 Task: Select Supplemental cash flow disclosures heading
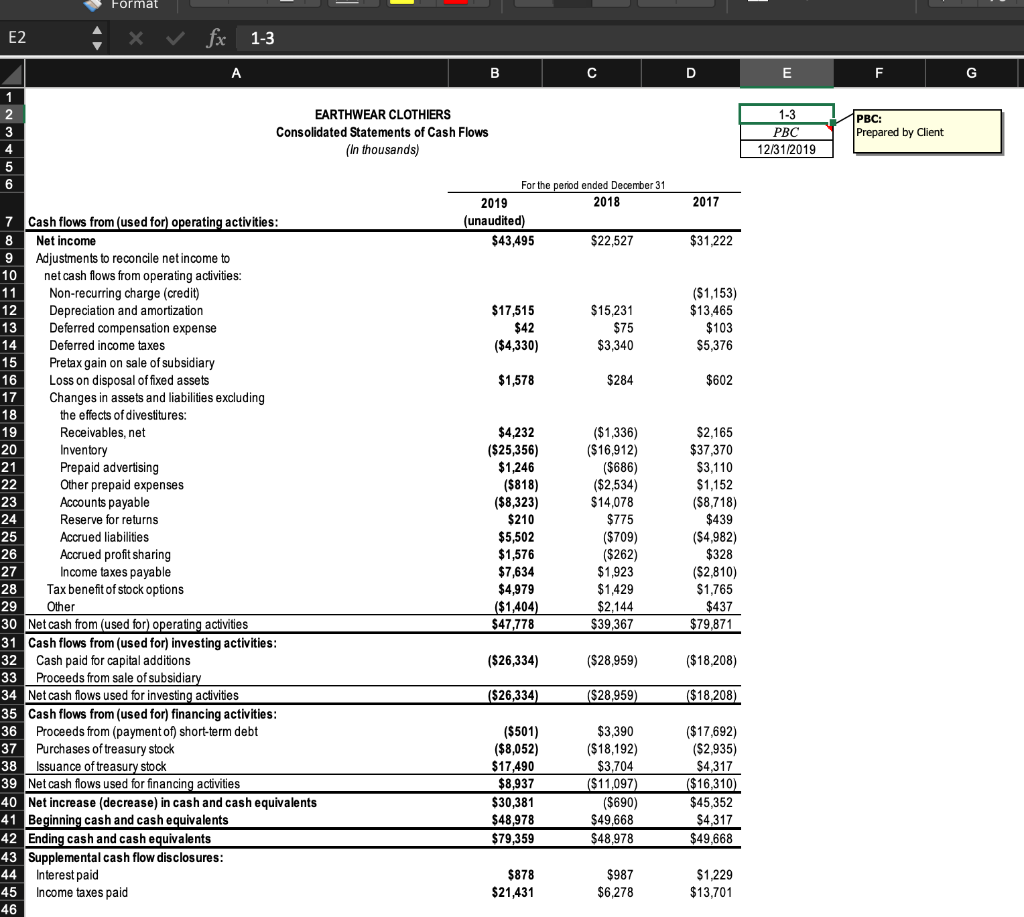125,858
